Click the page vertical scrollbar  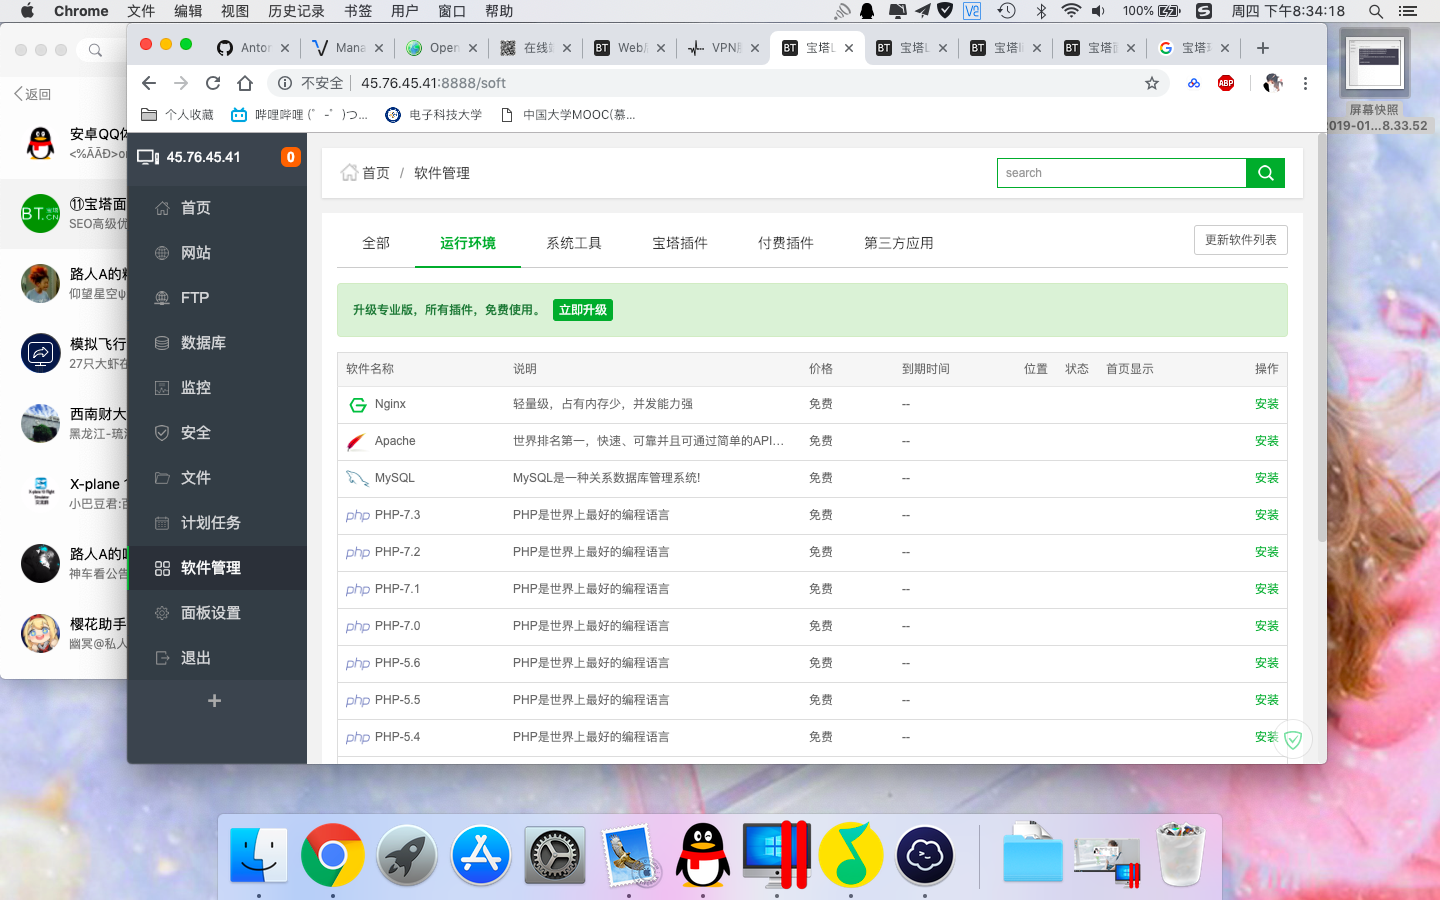(1322, 340)
